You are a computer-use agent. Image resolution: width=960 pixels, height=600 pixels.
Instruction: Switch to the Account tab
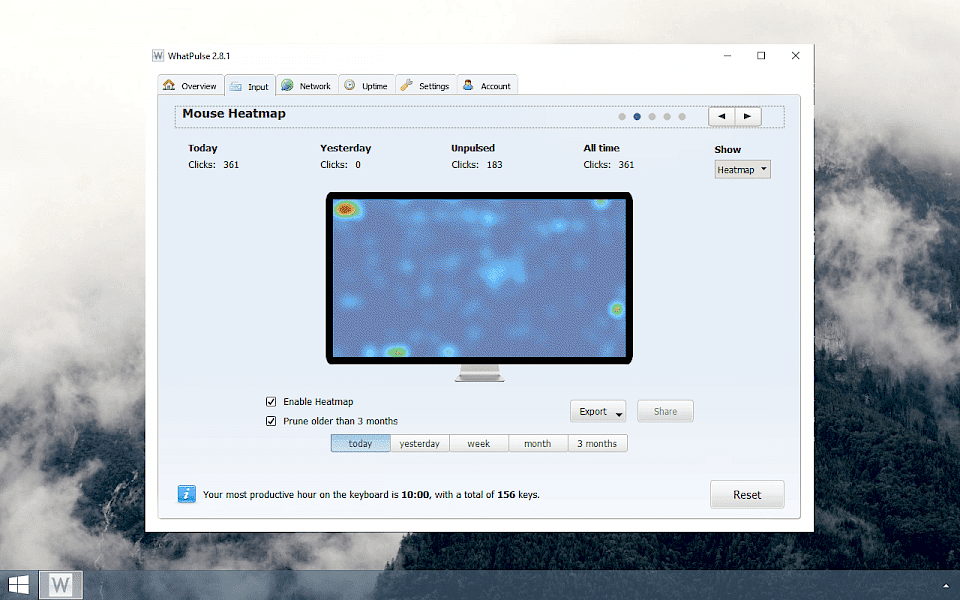pyautogui.click(x=487, y=86)
